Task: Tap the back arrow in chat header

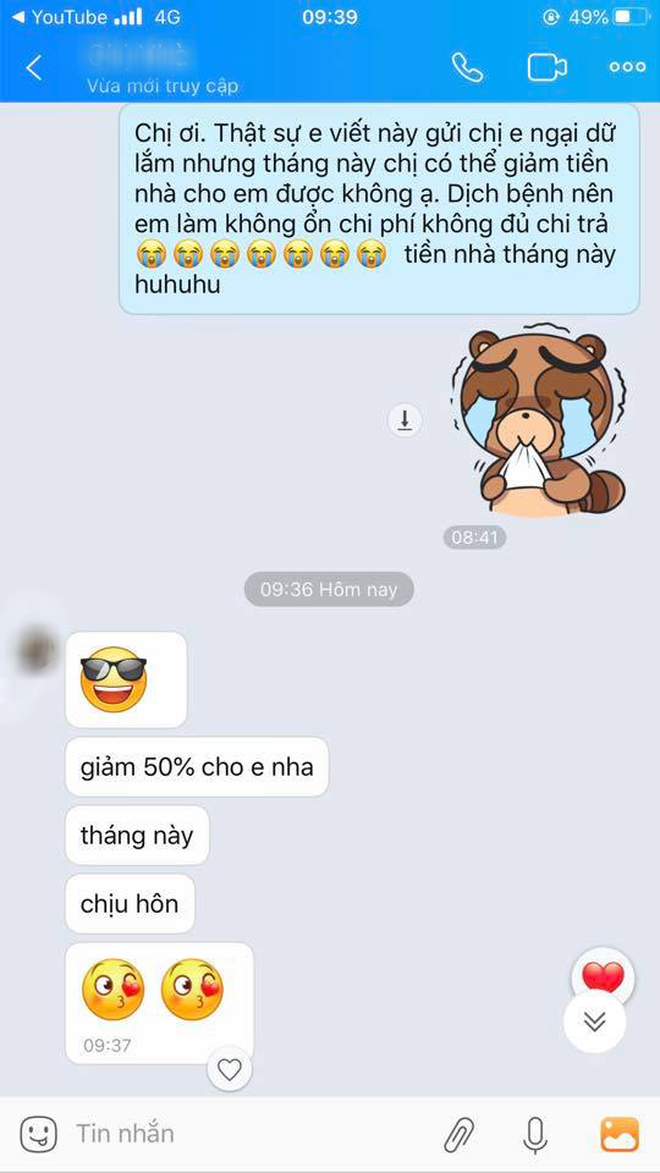Action: [34, 67]
